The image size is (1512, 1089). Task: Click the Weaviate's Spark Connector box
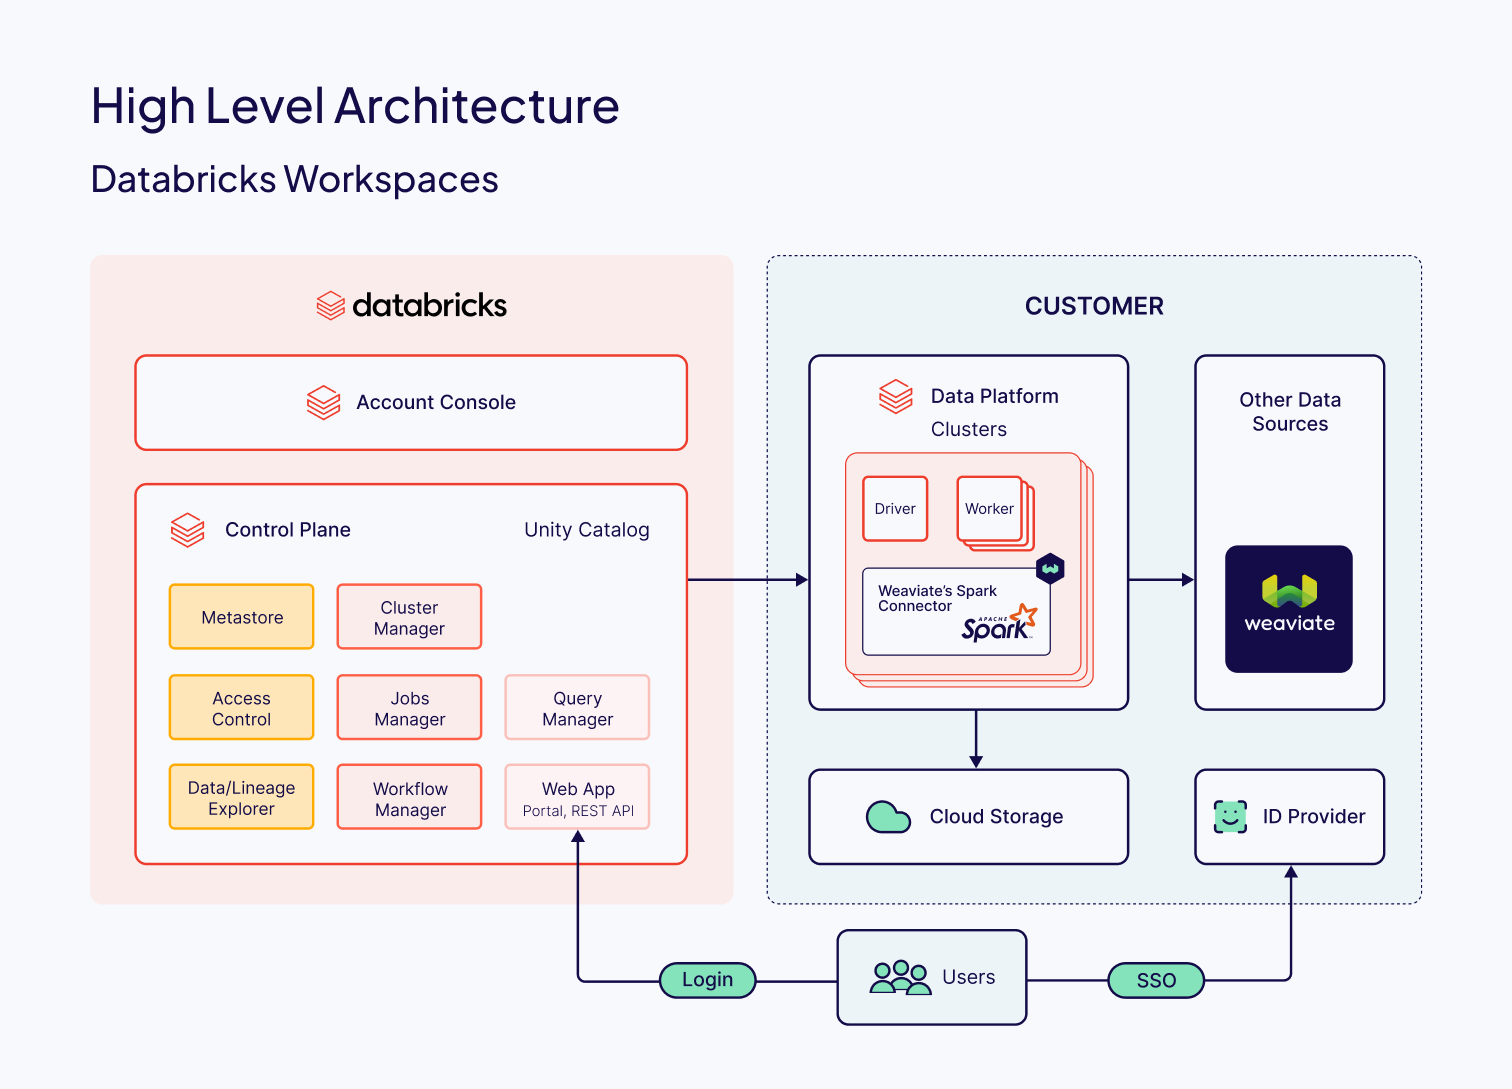pos(957,612)
